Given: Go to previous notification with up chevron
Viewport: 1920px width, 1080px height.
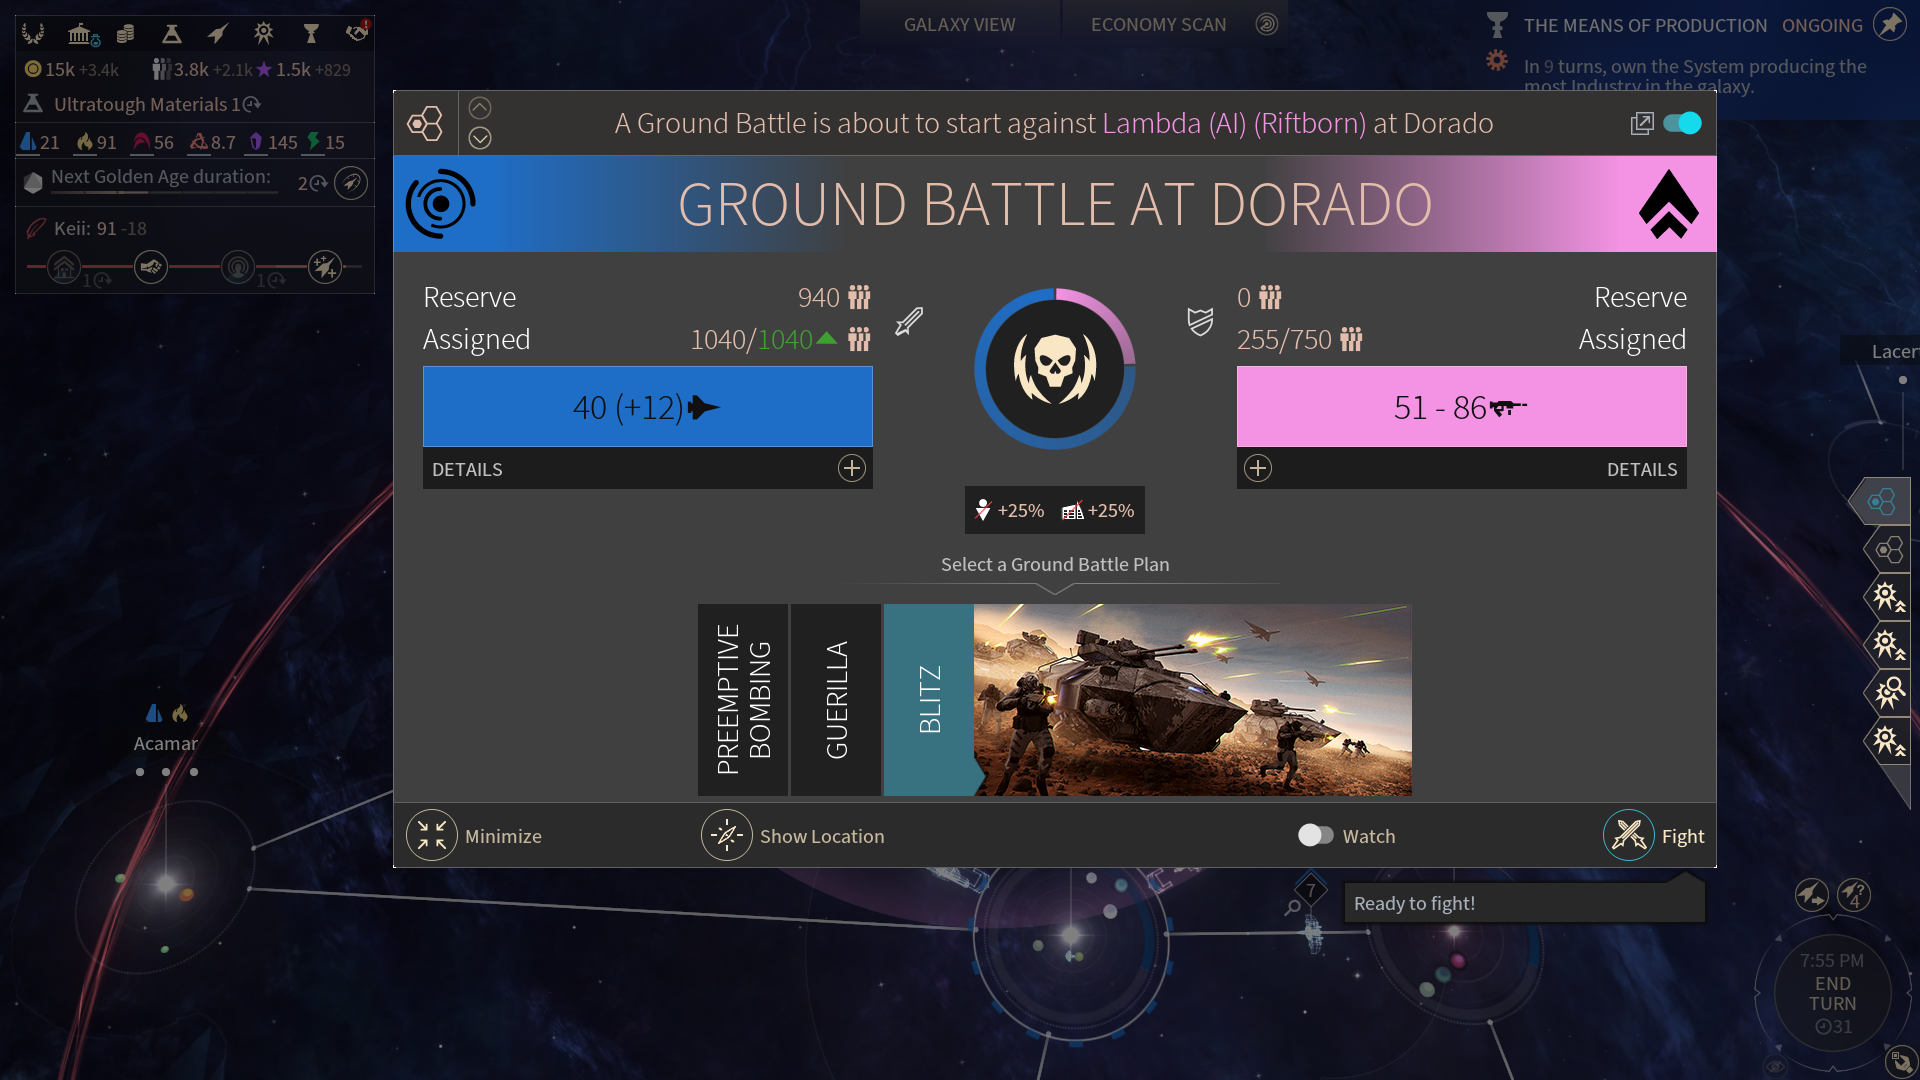Looking at the screenshot, I should pyautogui.click(x=480, y=108).
